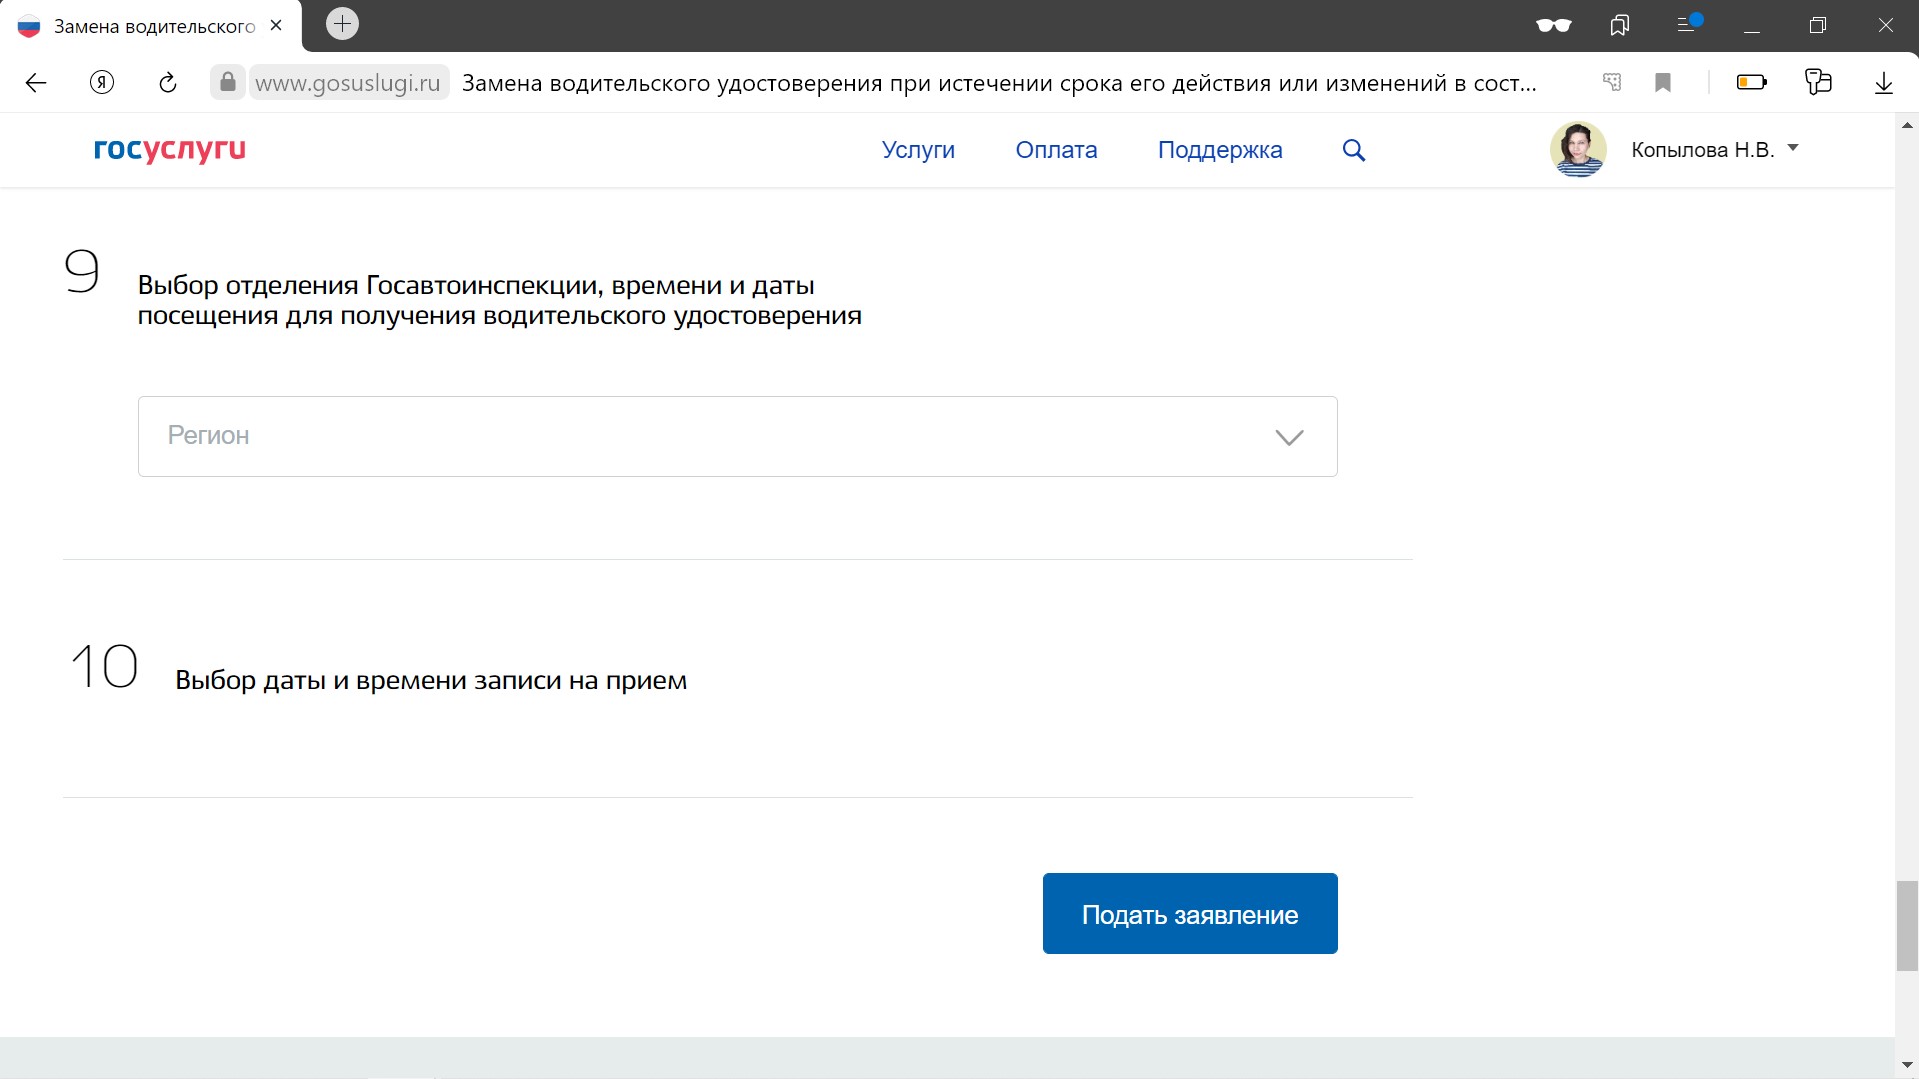Click the padlock site security icon
This screenshot has width=1919, height=1079.
click(228, 82)
